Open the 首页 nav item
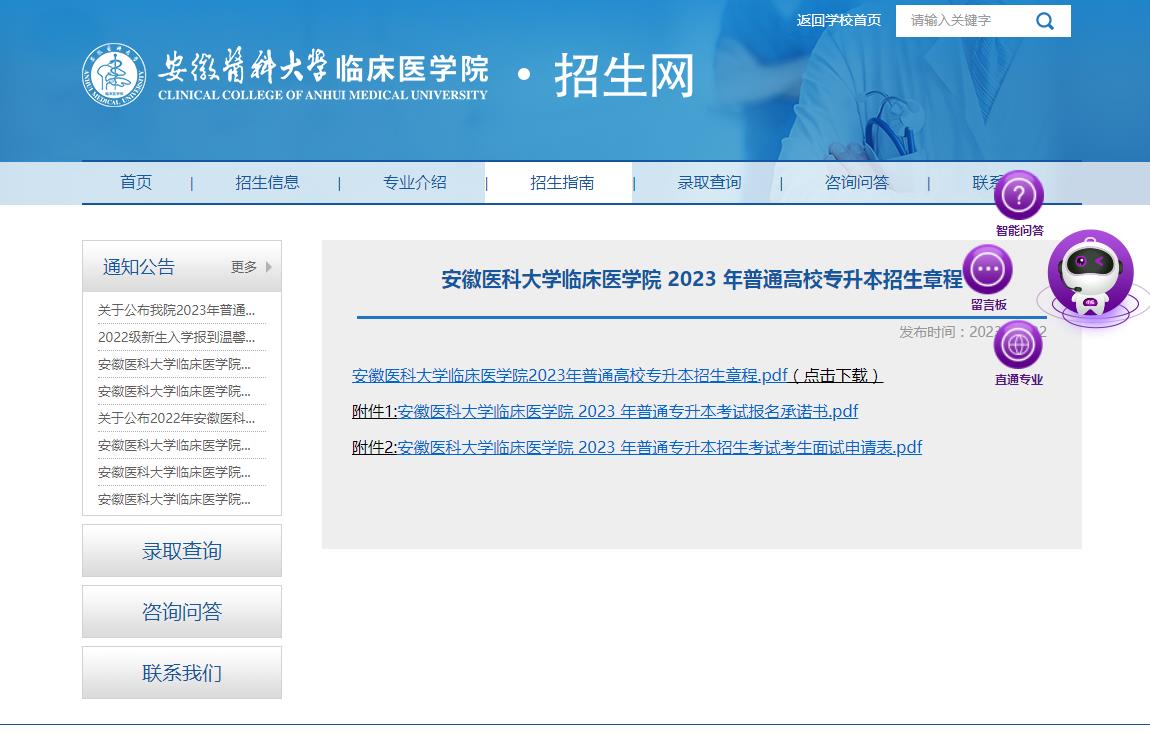Screen dimensions: 1150x750 (136, 183)
